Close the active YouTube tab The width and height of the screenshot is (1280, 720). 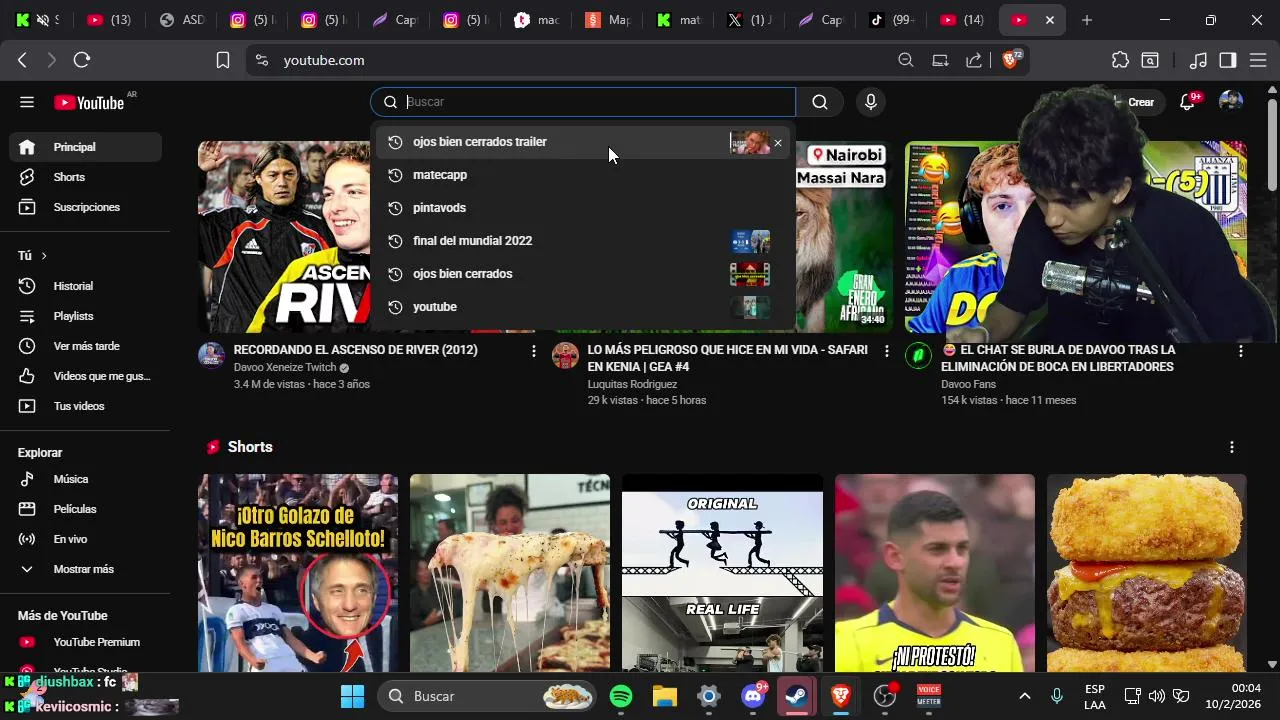(x=1049, y=20)
